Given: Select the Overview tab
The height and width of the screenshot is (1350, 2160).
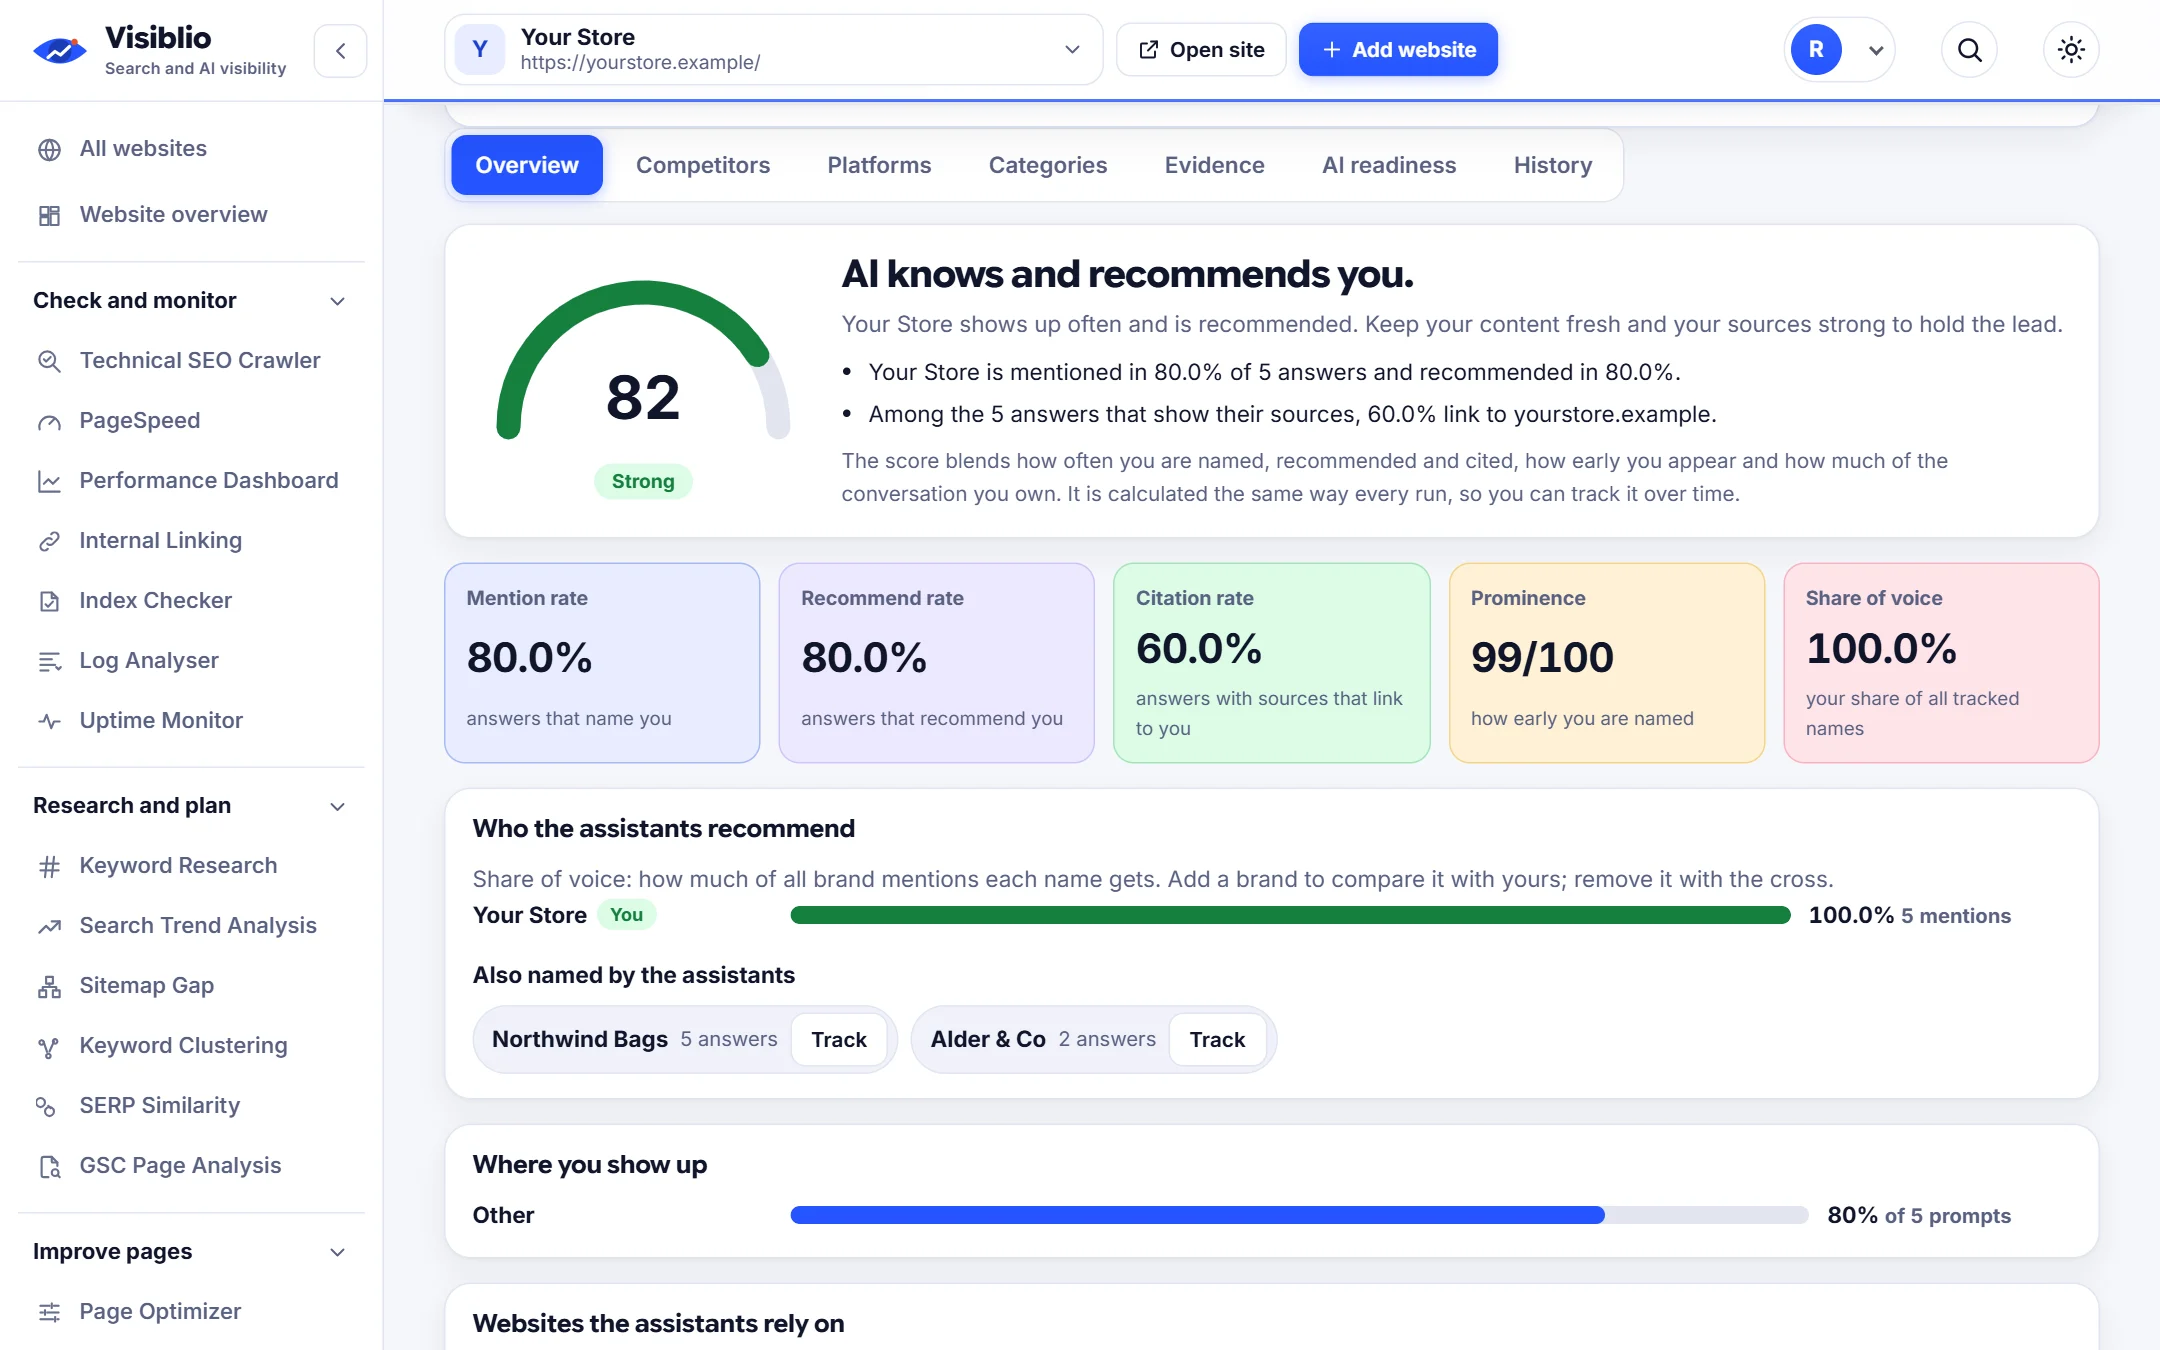Looking at the screenshot, I should 527,165.
